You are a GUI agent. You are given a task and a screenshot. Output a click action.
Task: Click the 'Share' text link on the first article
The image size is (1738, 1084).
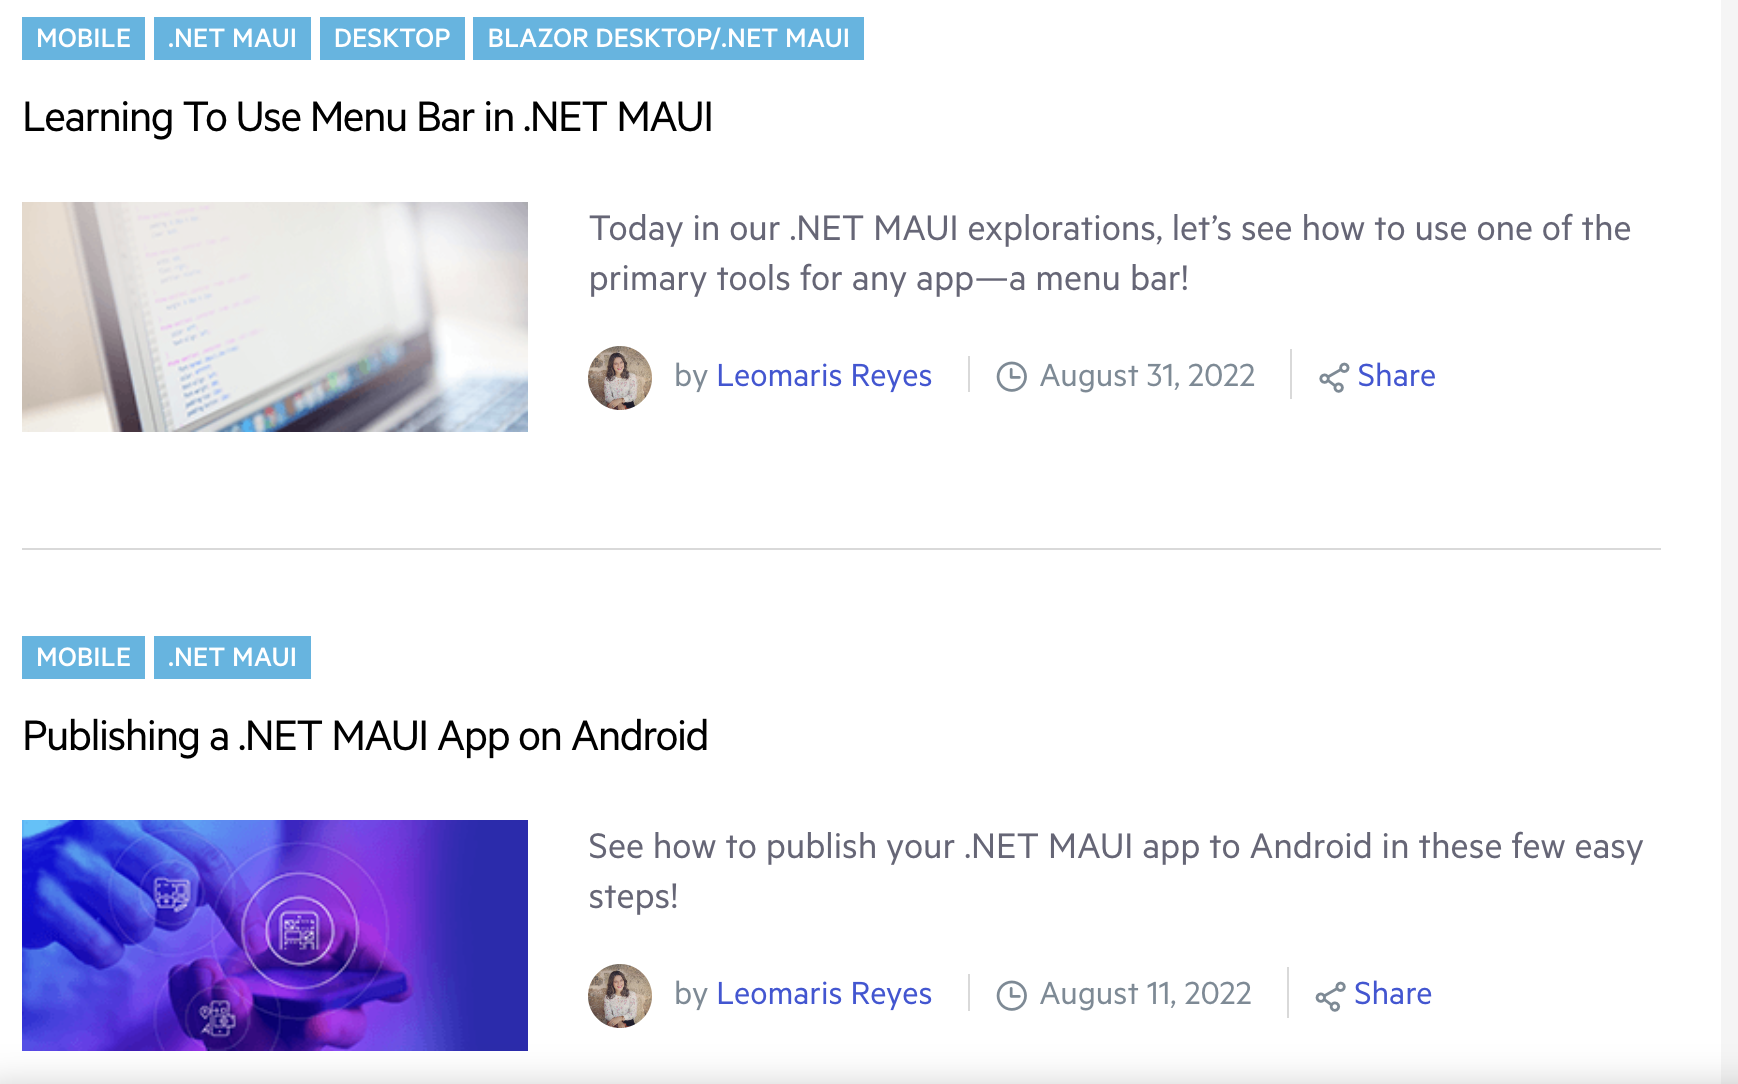click(1396, 377)
